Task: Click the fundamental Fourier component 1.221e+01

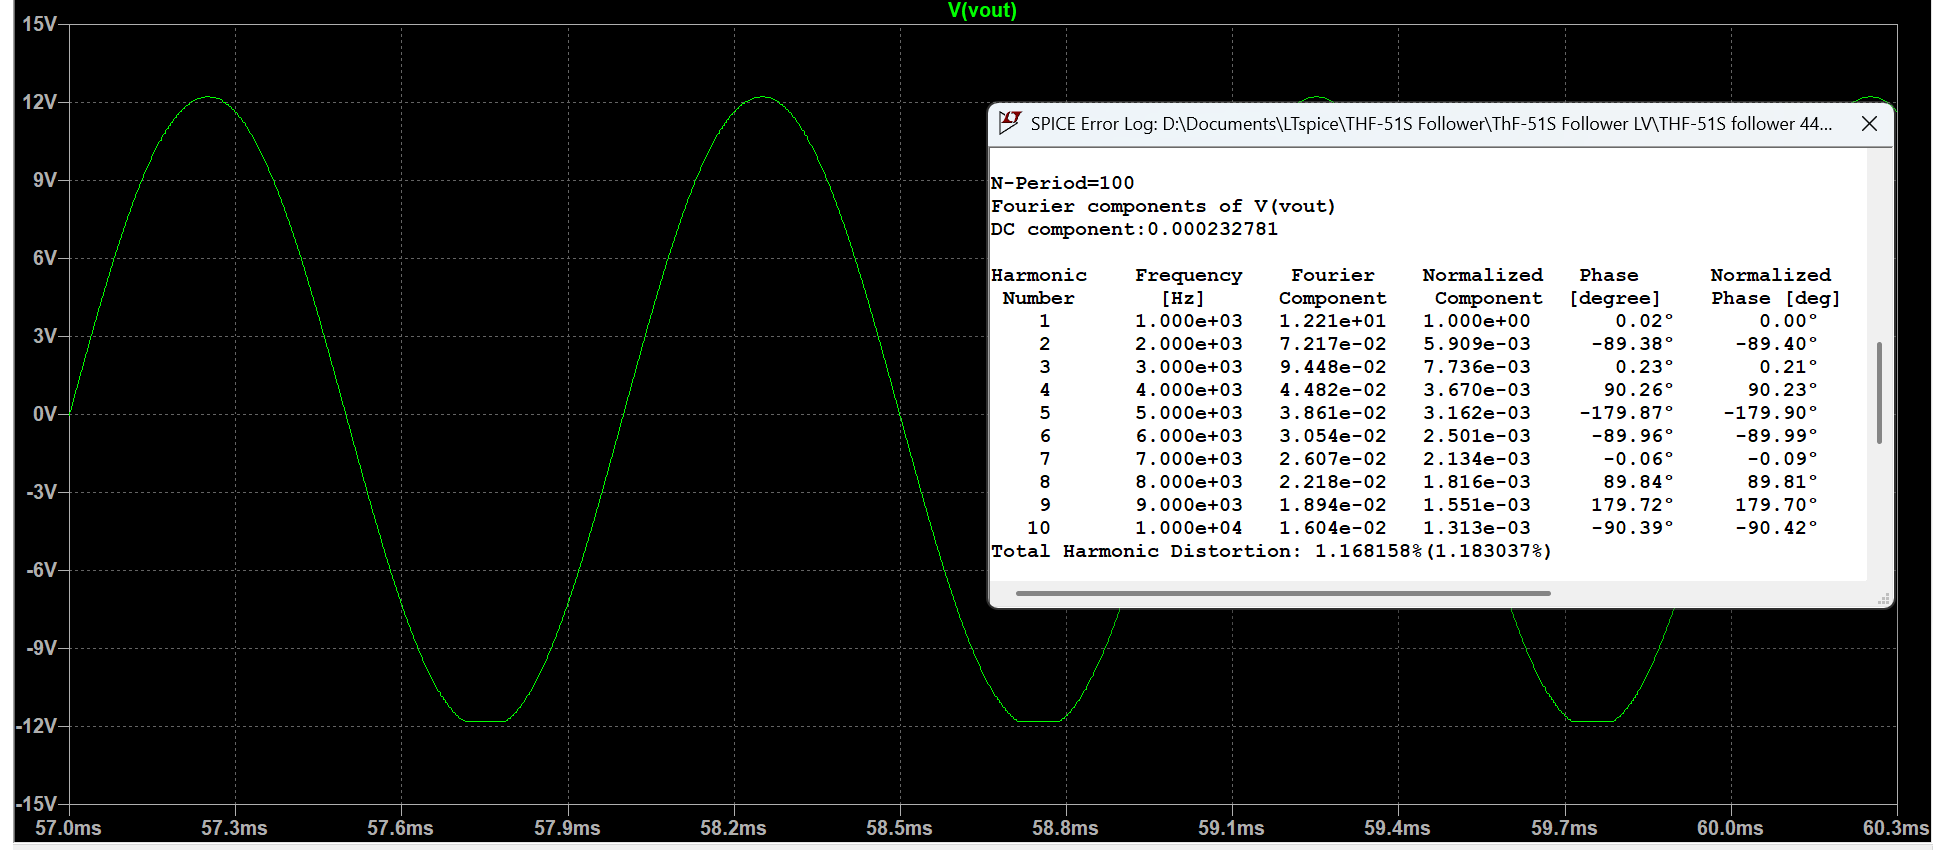Action: click(1332, 321)
